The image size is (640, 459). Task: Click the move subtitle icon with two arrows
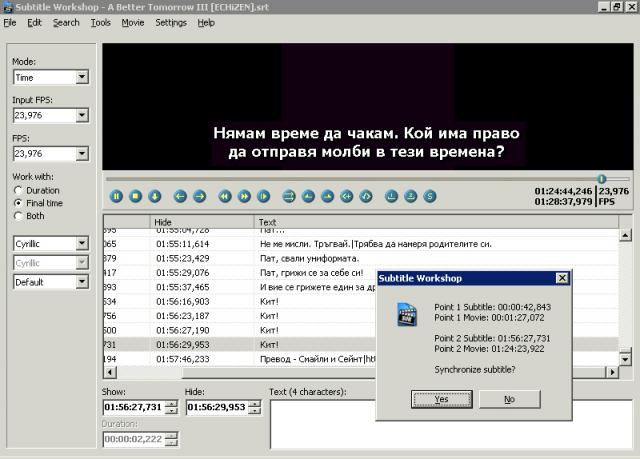point(289,197)
